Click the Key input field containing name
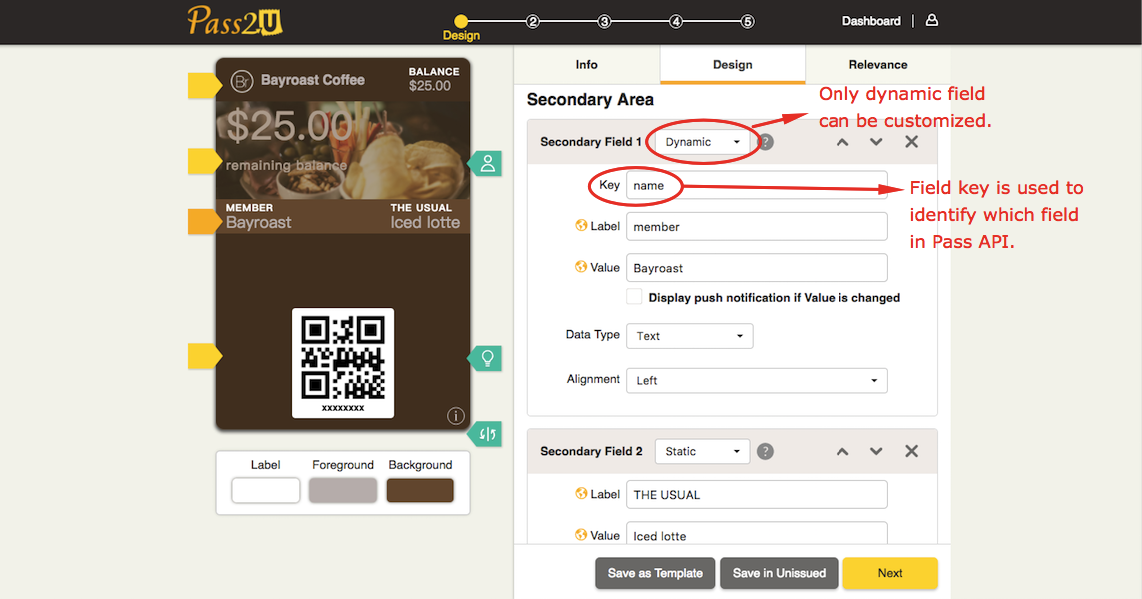Screen dimensions: 1142x599 point(755,186)
